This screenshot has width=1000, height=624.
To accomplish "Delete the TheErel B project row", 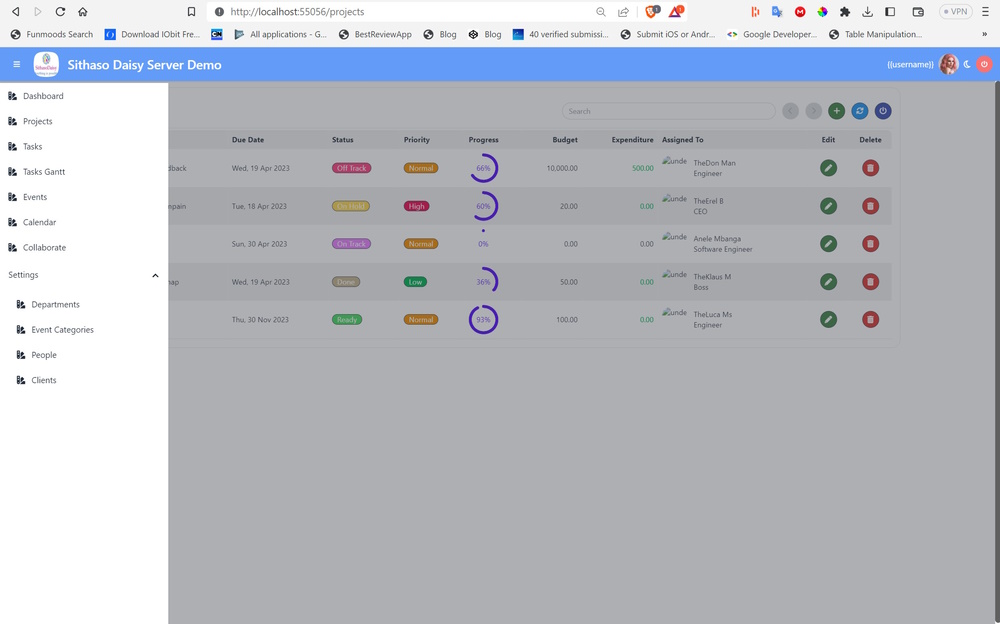I will click(871, 206).
